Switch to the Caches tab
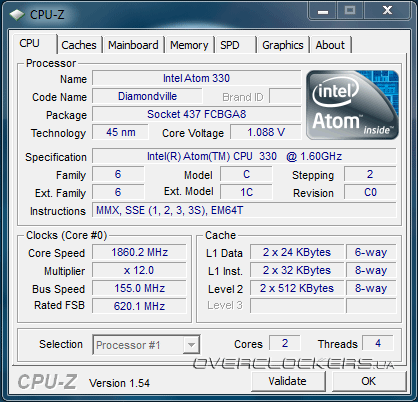Screen dimensions: 418x402 click(79, 45)
